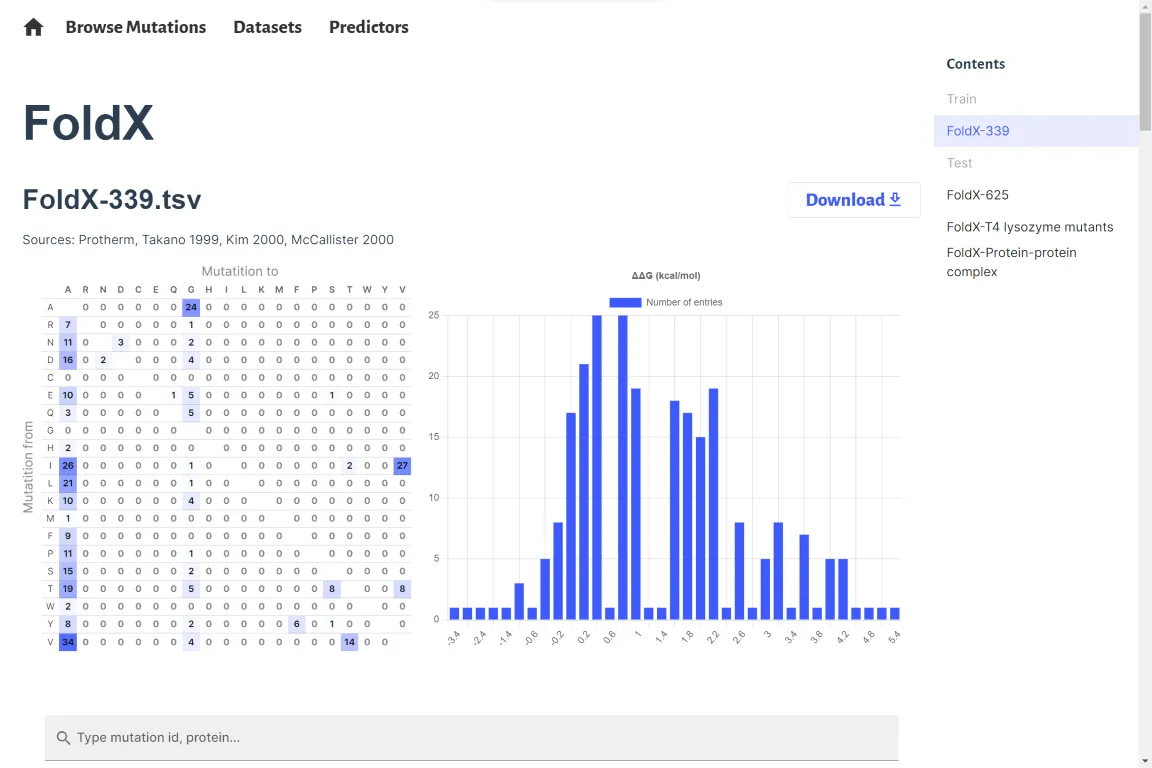Select matrix cell S to A value 15
1152x768 pixels.
[68, 571]
